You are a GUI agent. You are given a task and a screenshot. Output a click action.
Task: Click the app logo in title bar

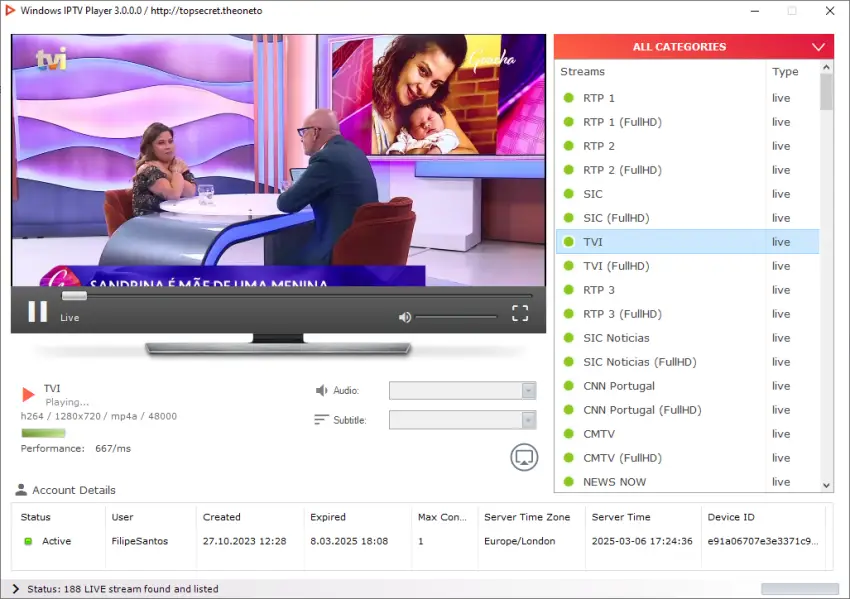click(x=10, y=10)
